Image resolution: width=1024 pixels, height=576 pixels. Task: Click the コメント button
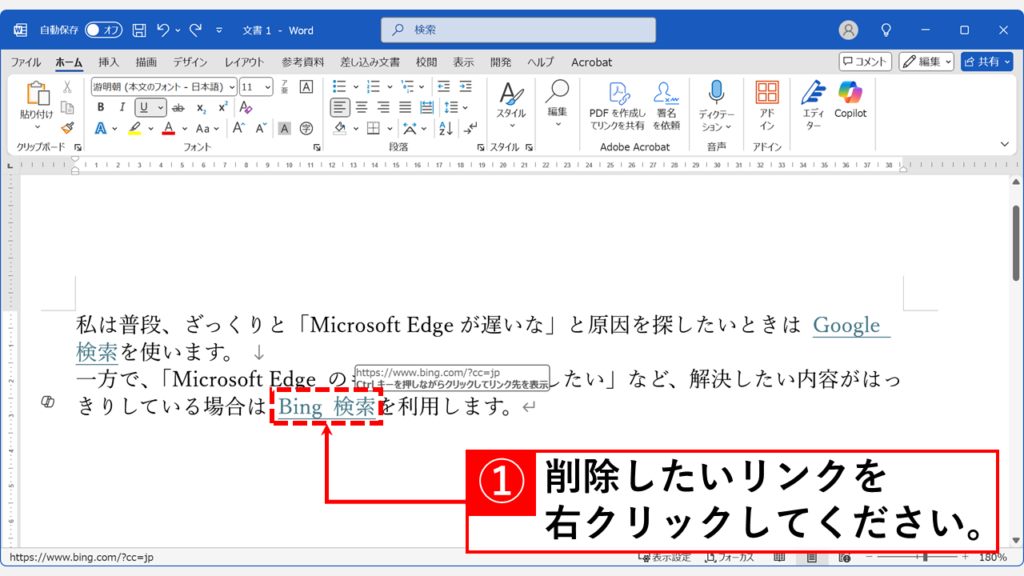(865, 61)
